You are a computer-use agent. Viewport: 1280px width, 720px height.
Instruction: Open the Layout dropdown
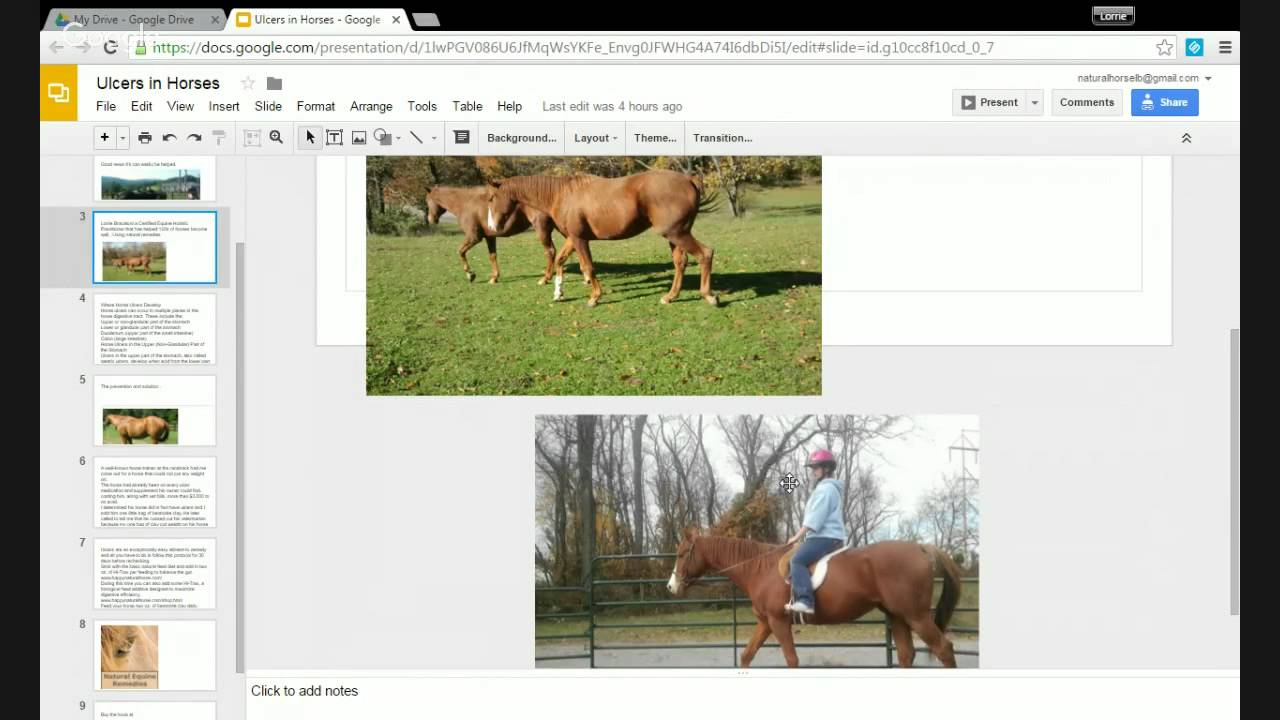click(595, 138)
